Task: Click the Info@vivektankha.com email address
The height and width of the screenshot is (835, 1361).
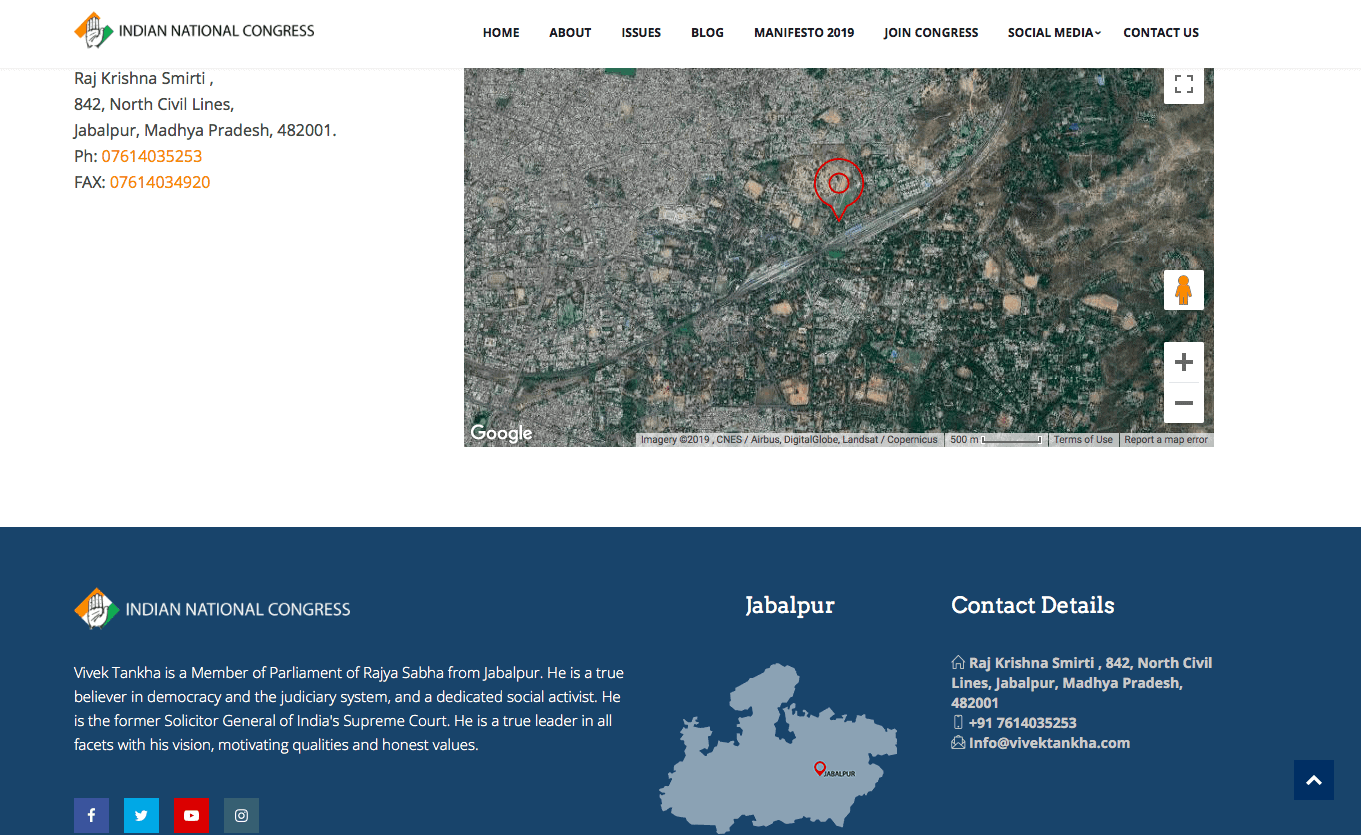Action: click(1049, 743)
